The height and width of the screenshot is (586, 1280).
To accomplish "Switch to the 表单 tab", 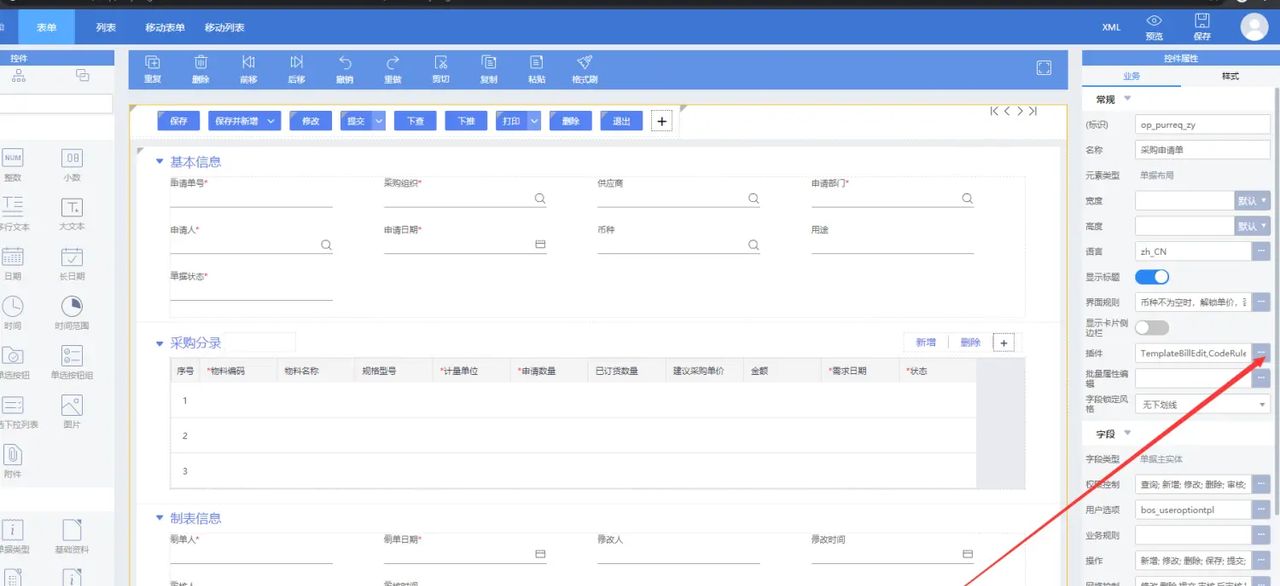I will click(46, 27).
